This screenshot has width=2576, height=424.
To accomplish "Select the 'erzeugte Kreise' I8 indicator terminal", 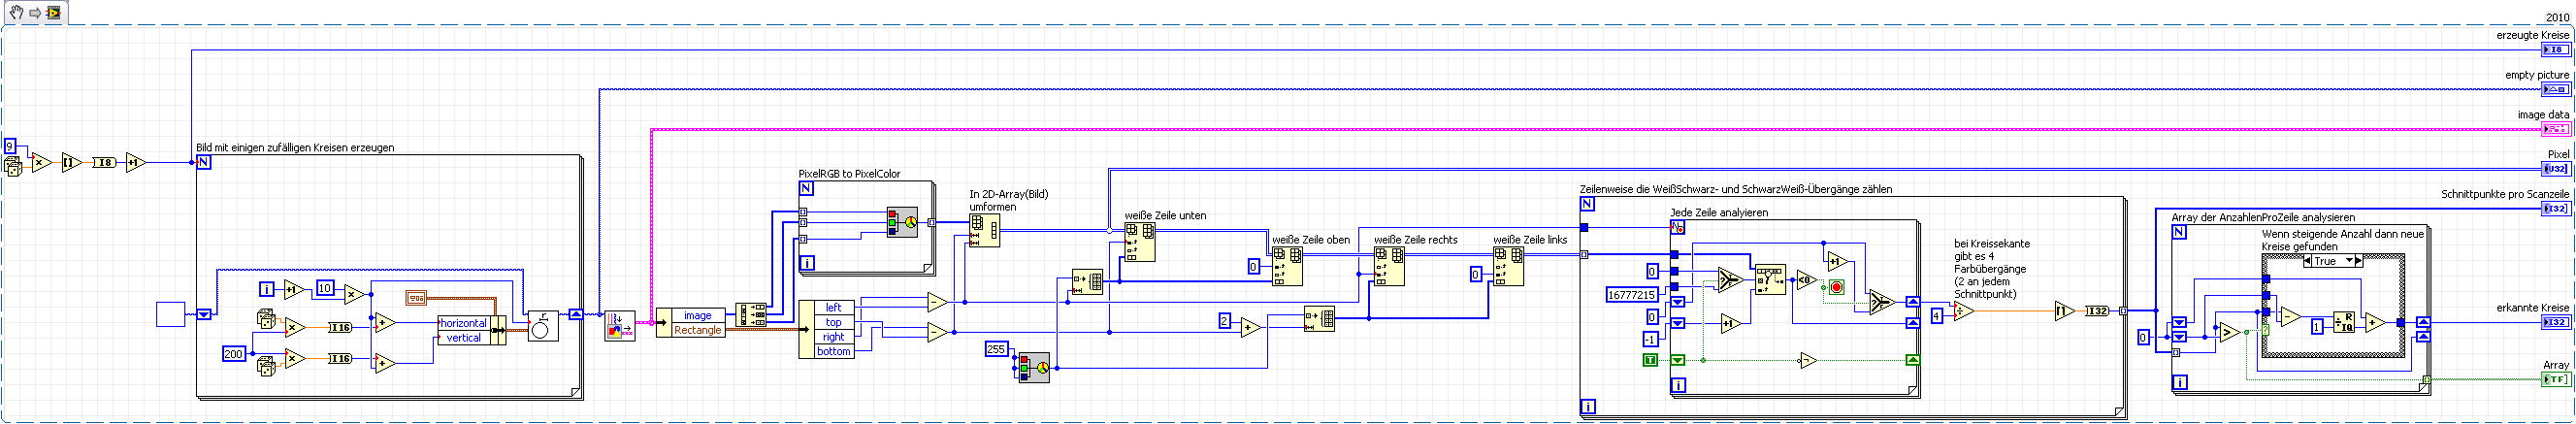I will pos(2555,49).
